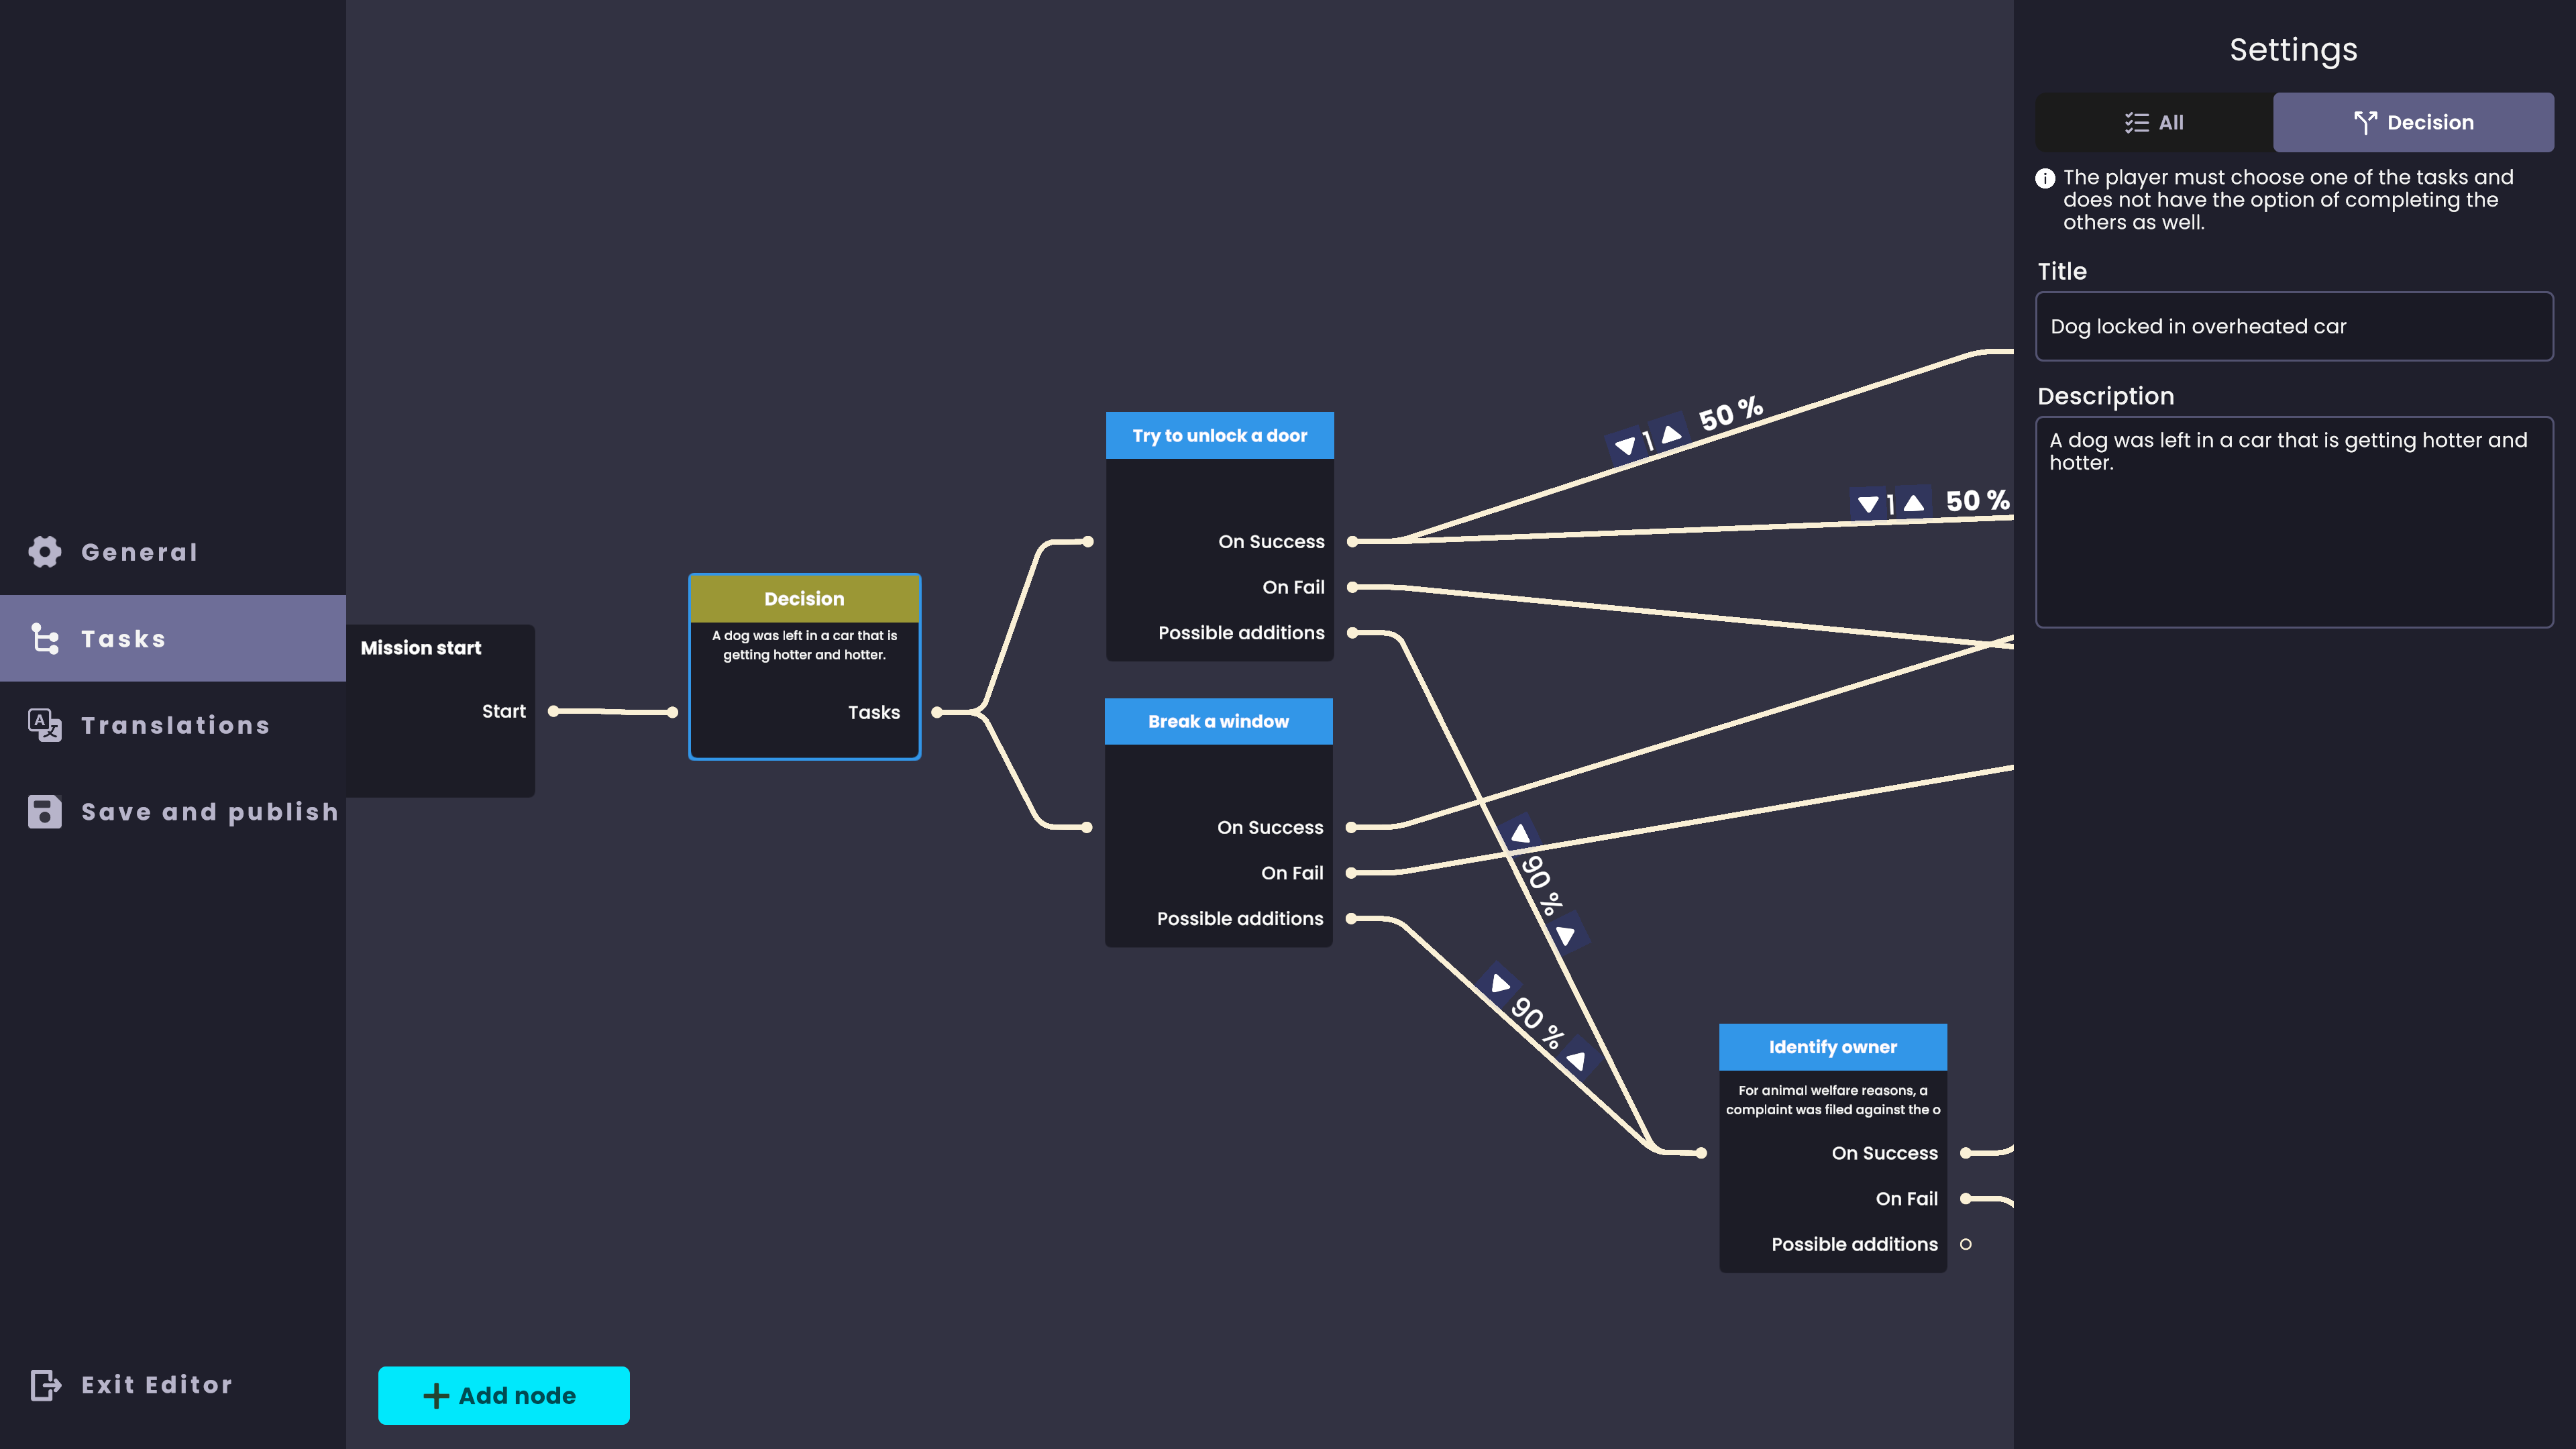Click the info icon beside player description

pos(2045,178)
